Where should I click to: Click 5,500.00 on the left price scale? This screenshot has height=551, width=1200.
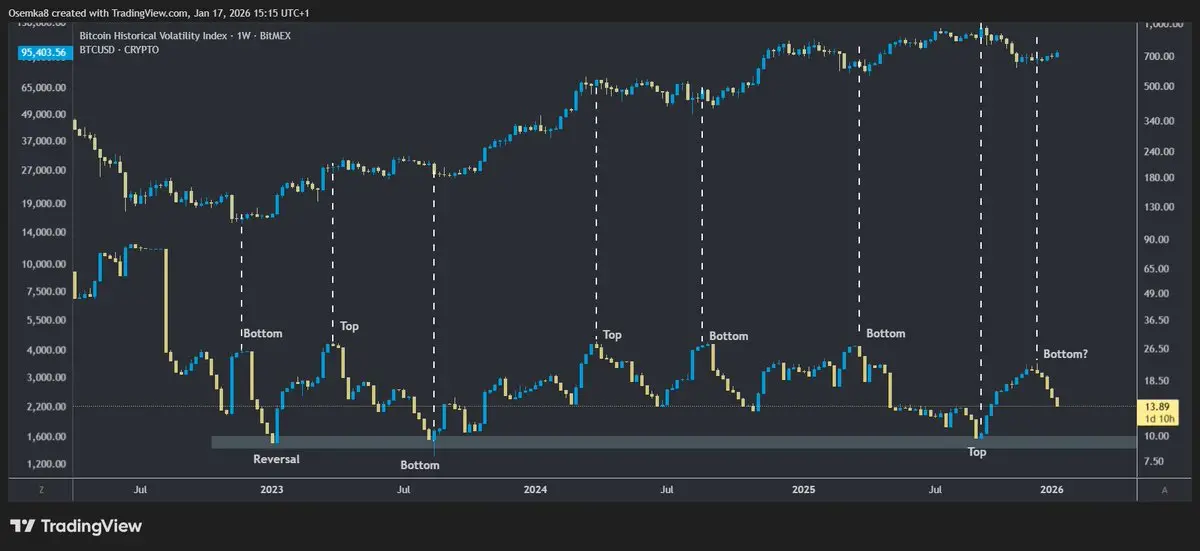(x=46, y=321)
